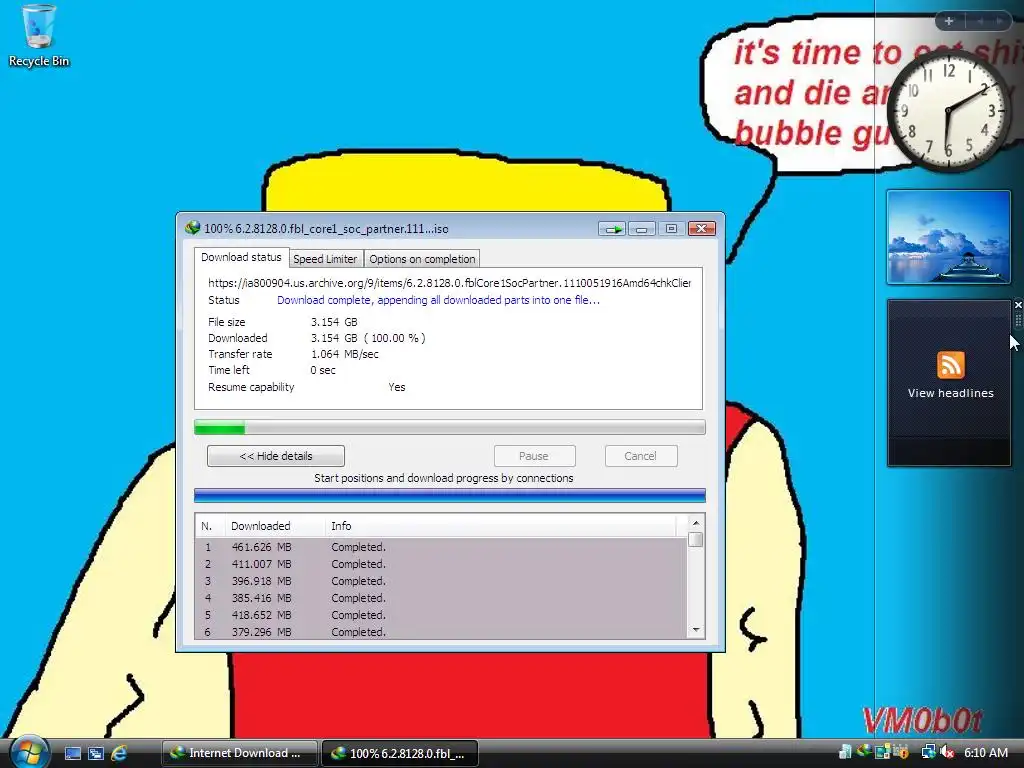Open the Windows Start menu orb
1024x768 pixels.
[29, 752]
